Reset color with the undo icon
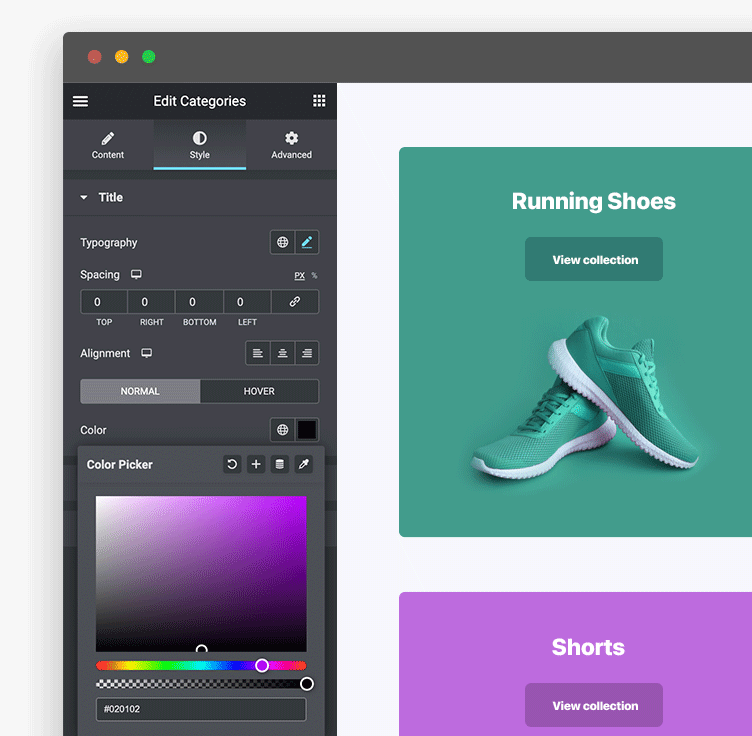Screen dimensions: 752x736 (x=232, y=464)
